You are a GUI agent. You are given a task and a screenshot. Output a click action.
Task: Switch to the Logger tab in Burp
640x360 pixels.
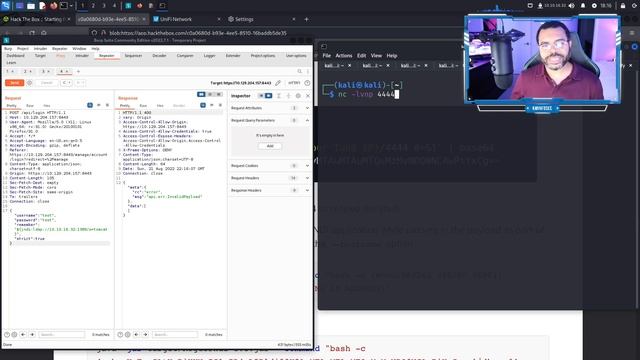tap(209, 56)
